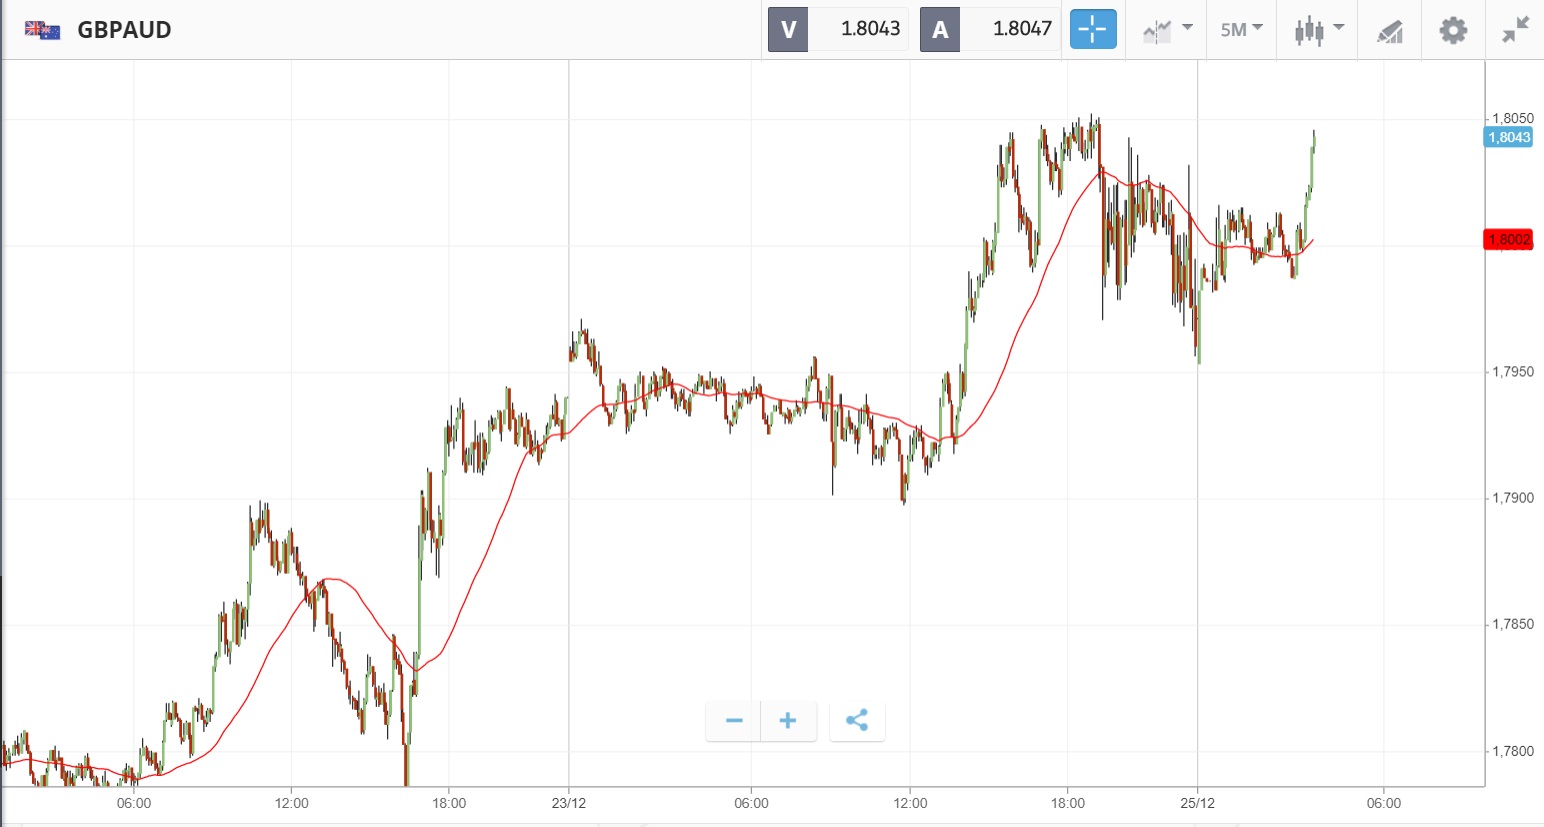The image size is (1544, 827).
Task: Zoom out the chart with minus button
Action: [x=734, y=721]
